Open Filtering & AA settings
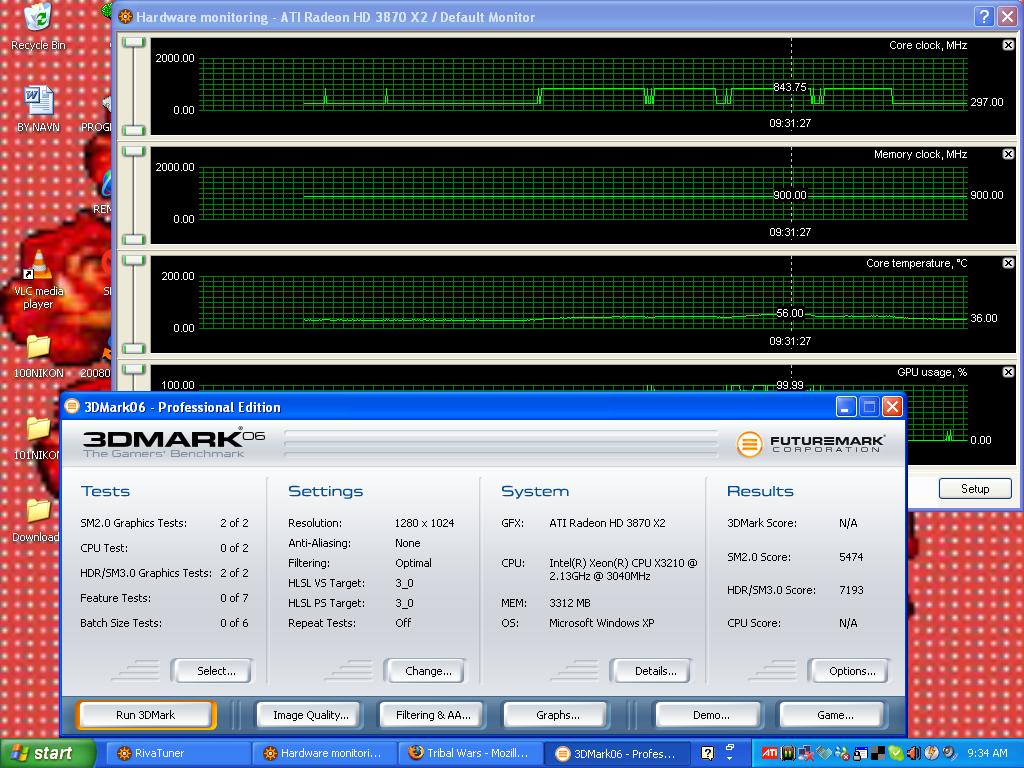This screenshot has width=1024, height=768. 433,715
